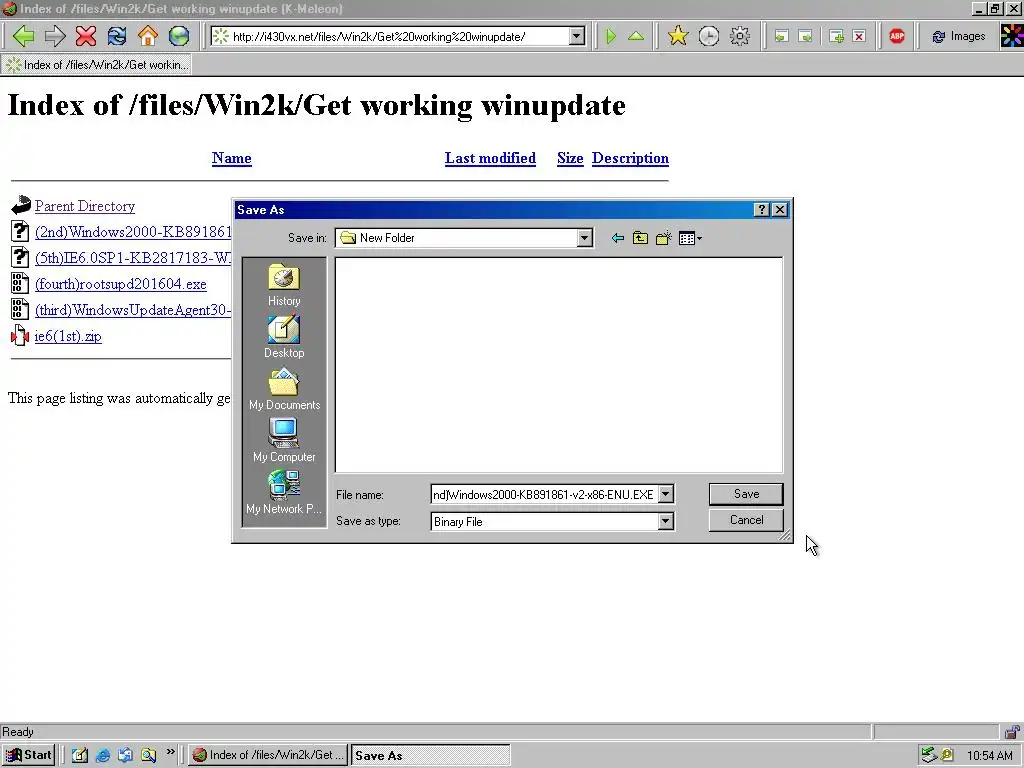
Task: Open the 'Save as type' Binary File dropdown
Action: pyautogui.click(x=665, y=521)
